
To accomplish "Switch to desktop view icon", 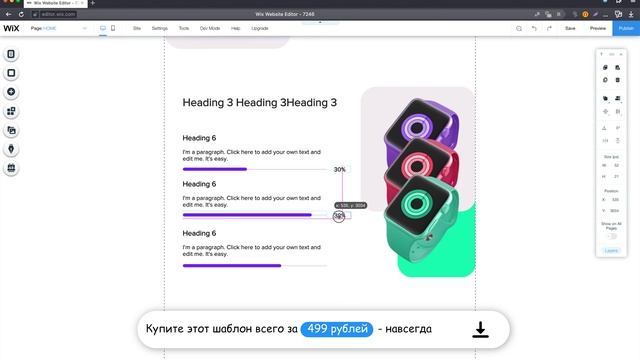I will (x=103, y=28).
